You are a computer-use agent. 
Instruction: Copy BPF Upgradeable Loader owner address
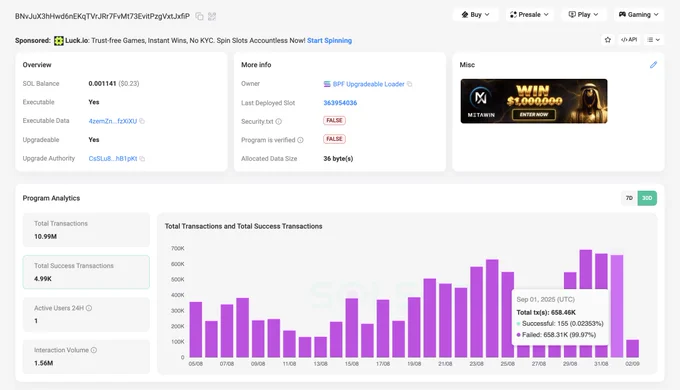tap(409, 84)
